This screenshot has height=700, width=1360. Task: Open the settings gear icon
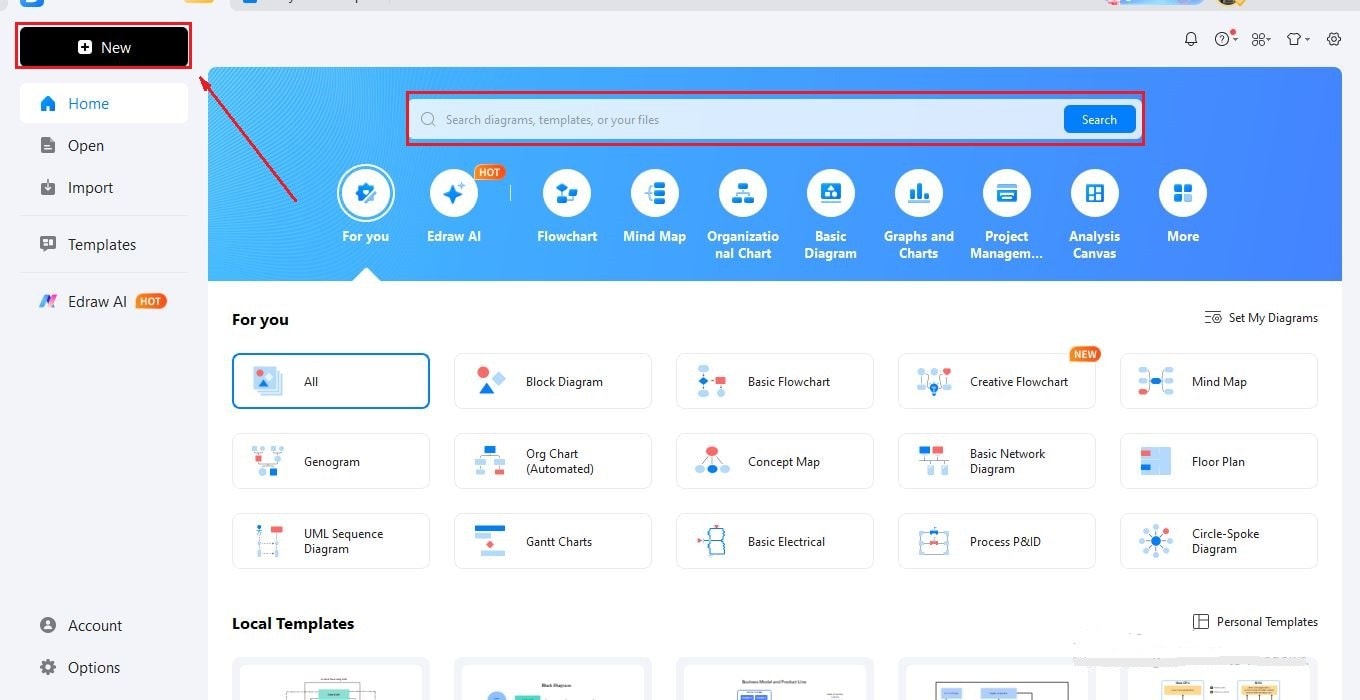(x=1333, y=39)
